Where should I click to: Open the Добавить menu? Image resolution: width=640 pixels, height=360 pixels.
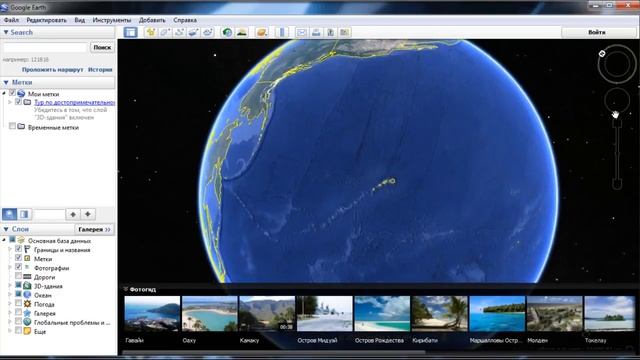point(152,20)
